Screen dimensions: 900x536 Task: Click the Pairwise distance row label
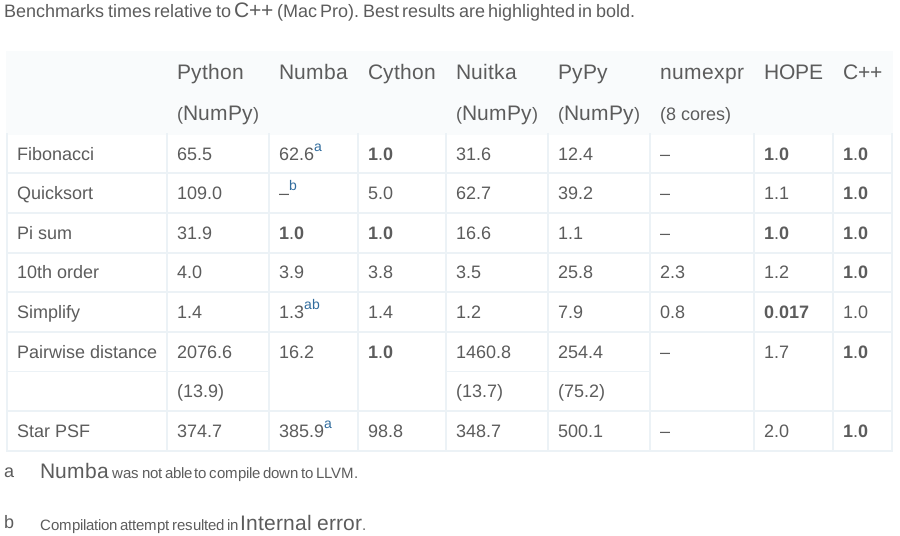tap(87, 352)
